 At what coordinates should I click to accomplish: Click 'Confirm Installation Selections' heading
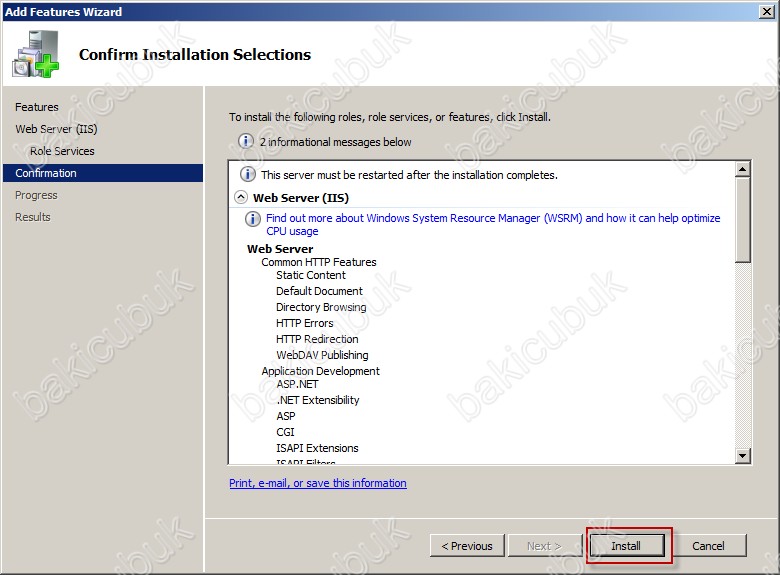click(195, 54)
